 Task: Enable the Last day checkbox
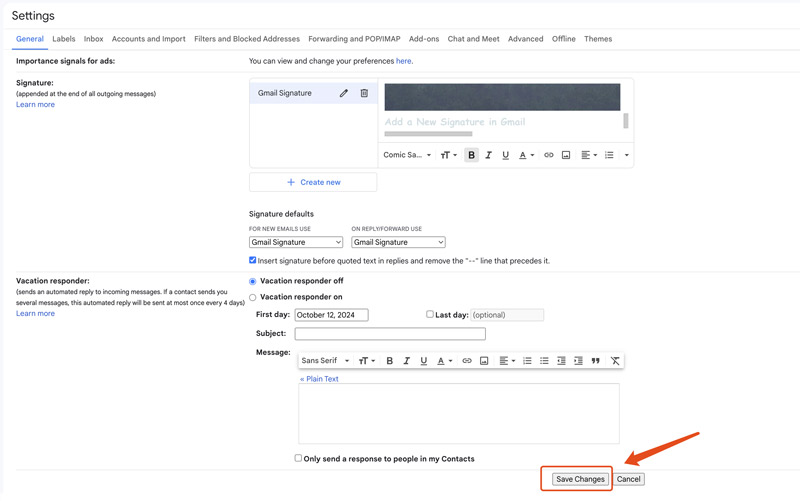[430, 314]
